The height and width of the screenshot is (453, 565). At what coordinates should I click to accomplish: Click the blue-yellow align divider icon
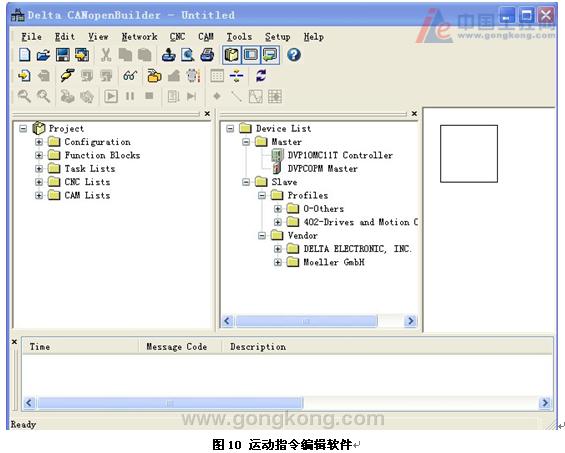click(x=236, y=76)
